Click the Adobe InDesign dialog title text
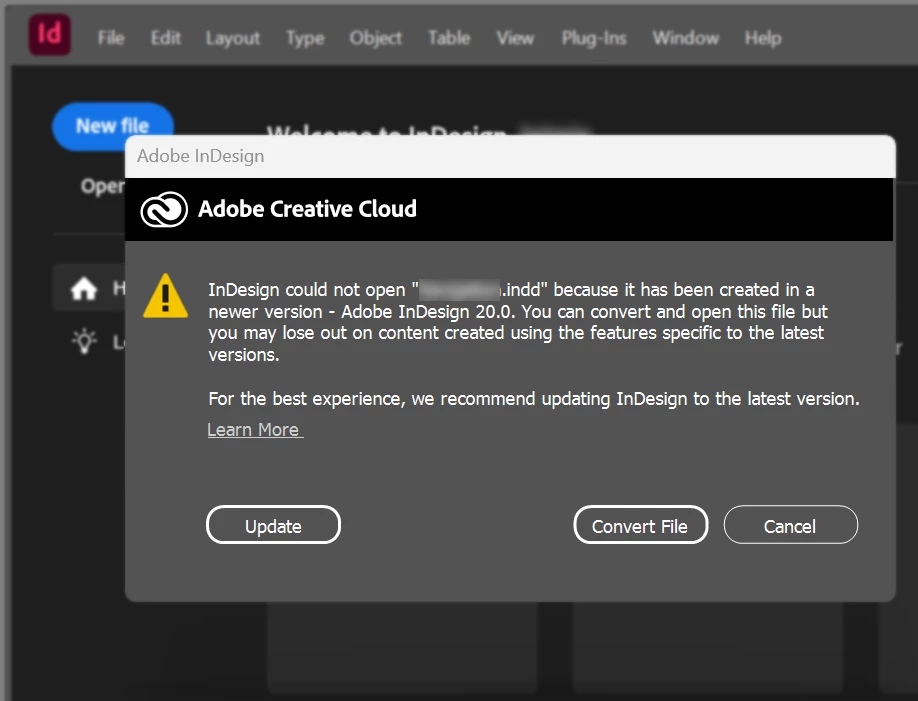The height and width of the screenshot is (701, 918). (x=200, y=156)
